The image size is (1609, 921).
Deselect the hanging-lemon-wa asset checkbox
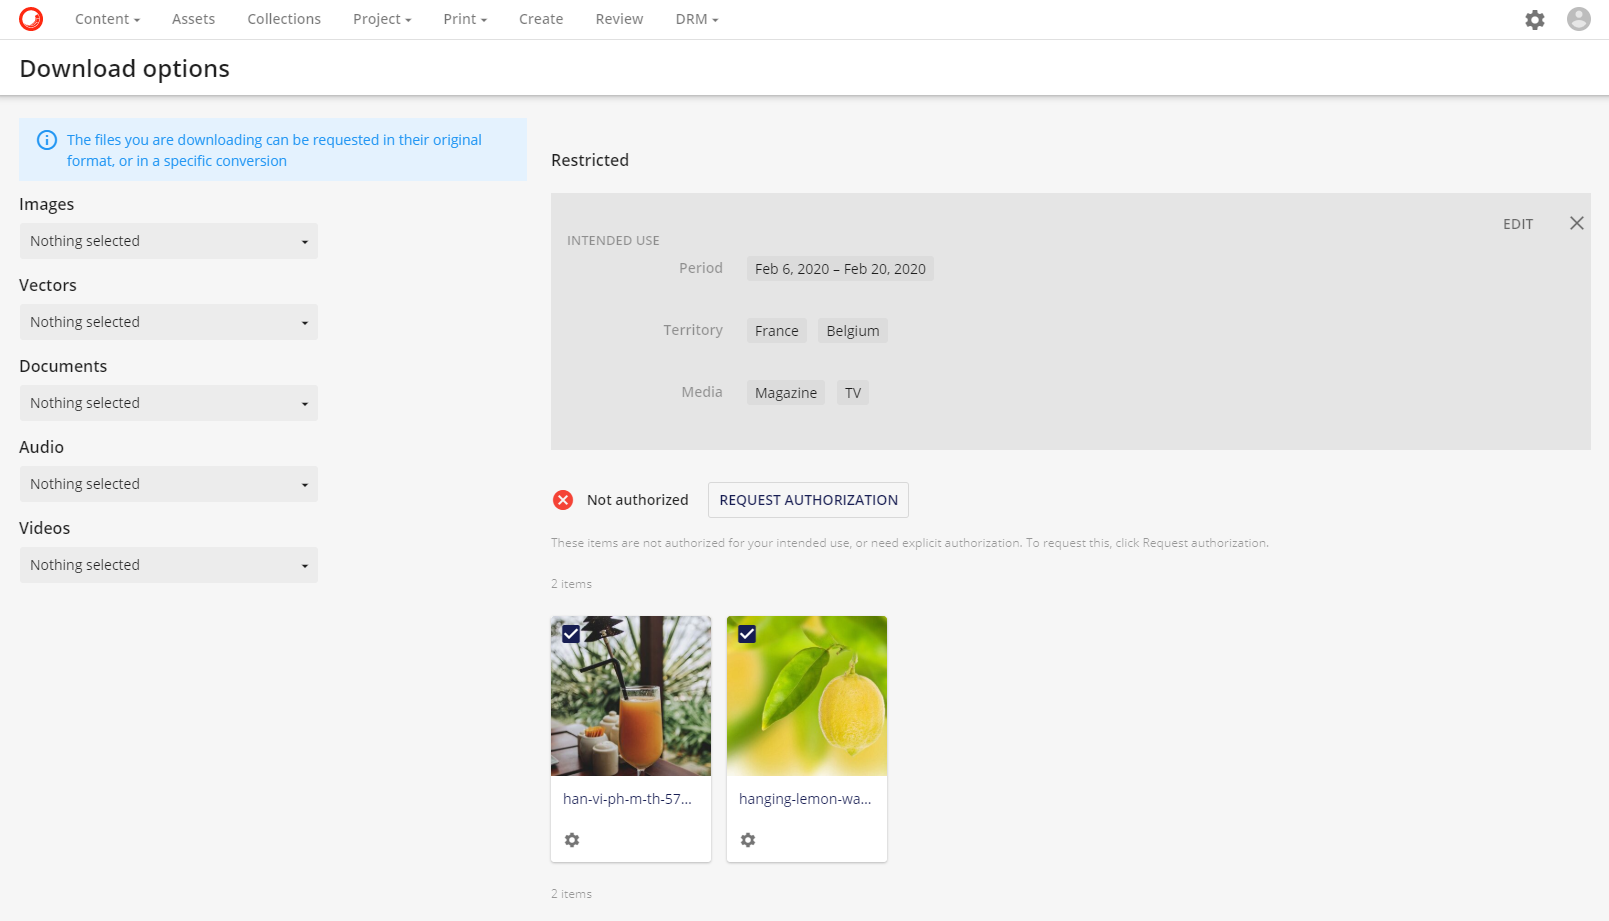(747, 634)
